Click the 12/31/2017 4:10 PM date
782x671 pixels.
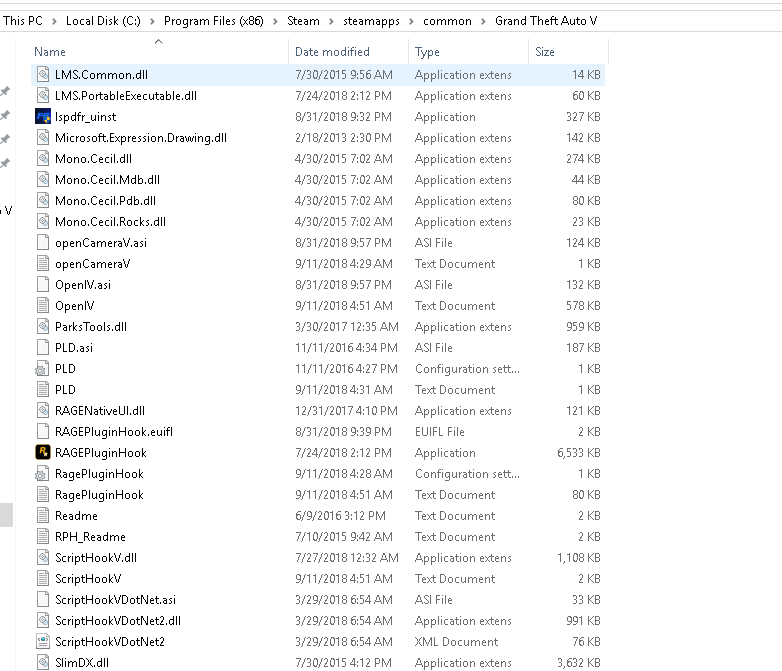point(346,411)
